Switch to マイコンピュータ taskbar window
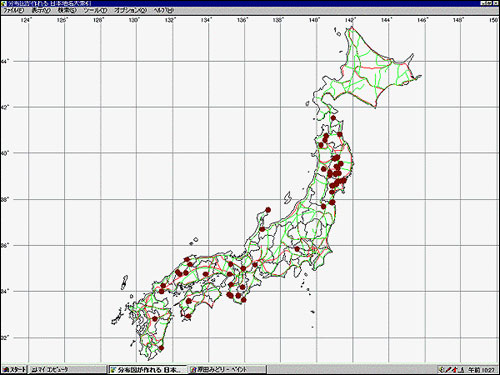The height and width of the screenshot is (375, 500). tap(67, 369)
